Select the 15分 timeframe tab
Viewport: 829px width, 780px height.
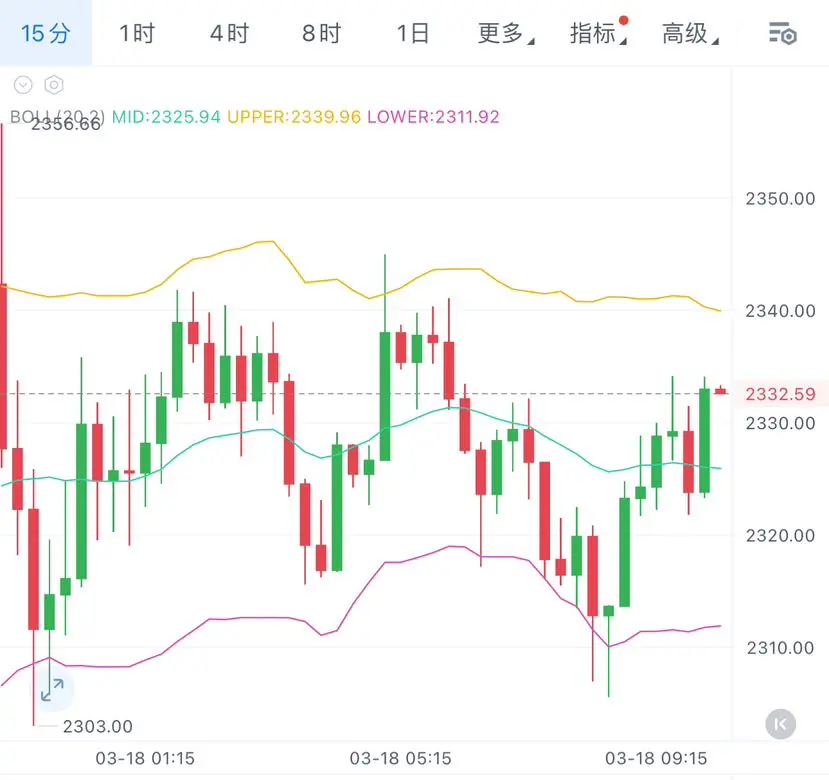46,34
